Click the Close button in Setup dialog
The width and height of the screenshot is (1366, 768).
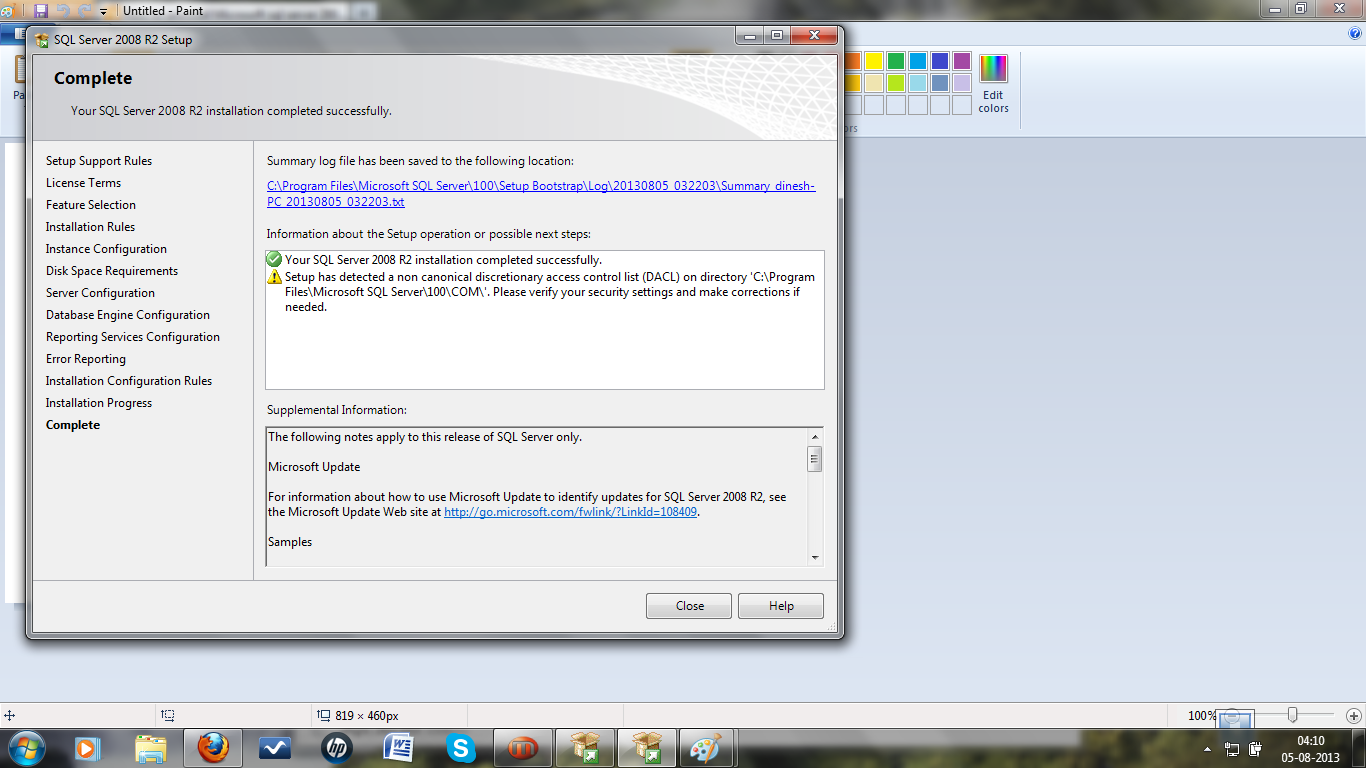point(689,606)
